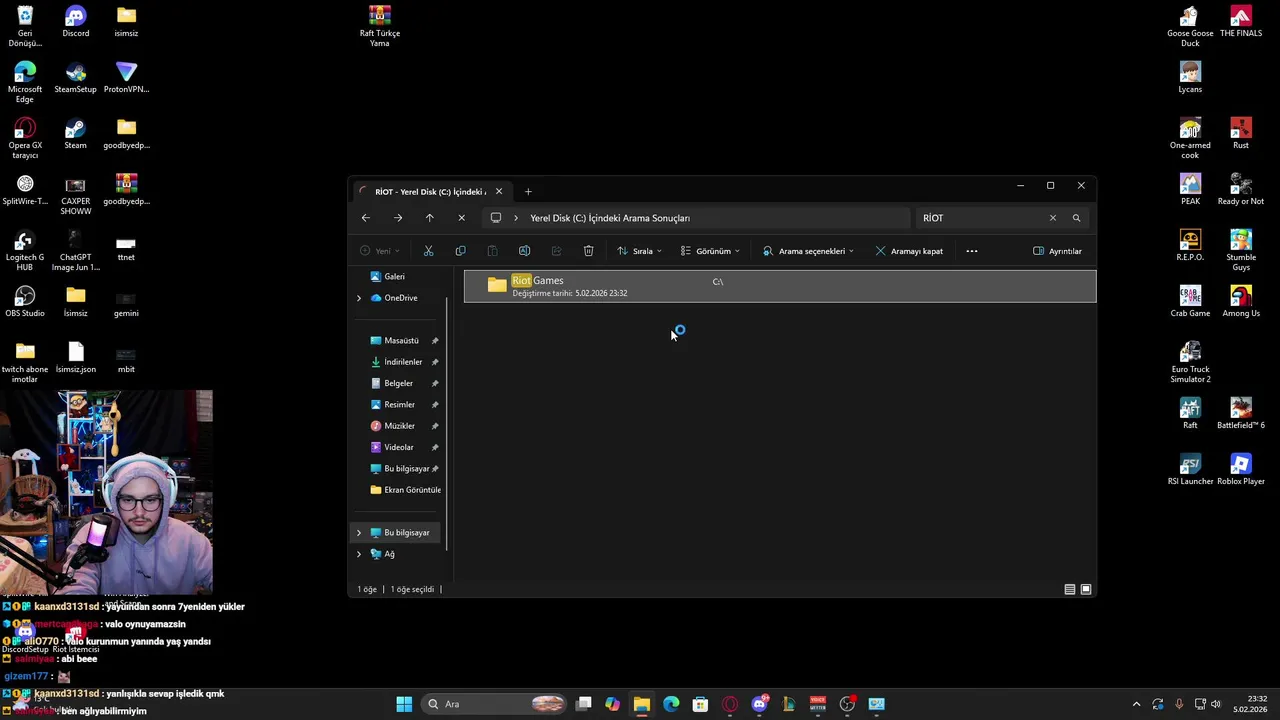The width and height of the screenshot is (1280, 720).
Task: Select the Goose Goose Duck desktop shortcut
Action: pos(1190,26)
